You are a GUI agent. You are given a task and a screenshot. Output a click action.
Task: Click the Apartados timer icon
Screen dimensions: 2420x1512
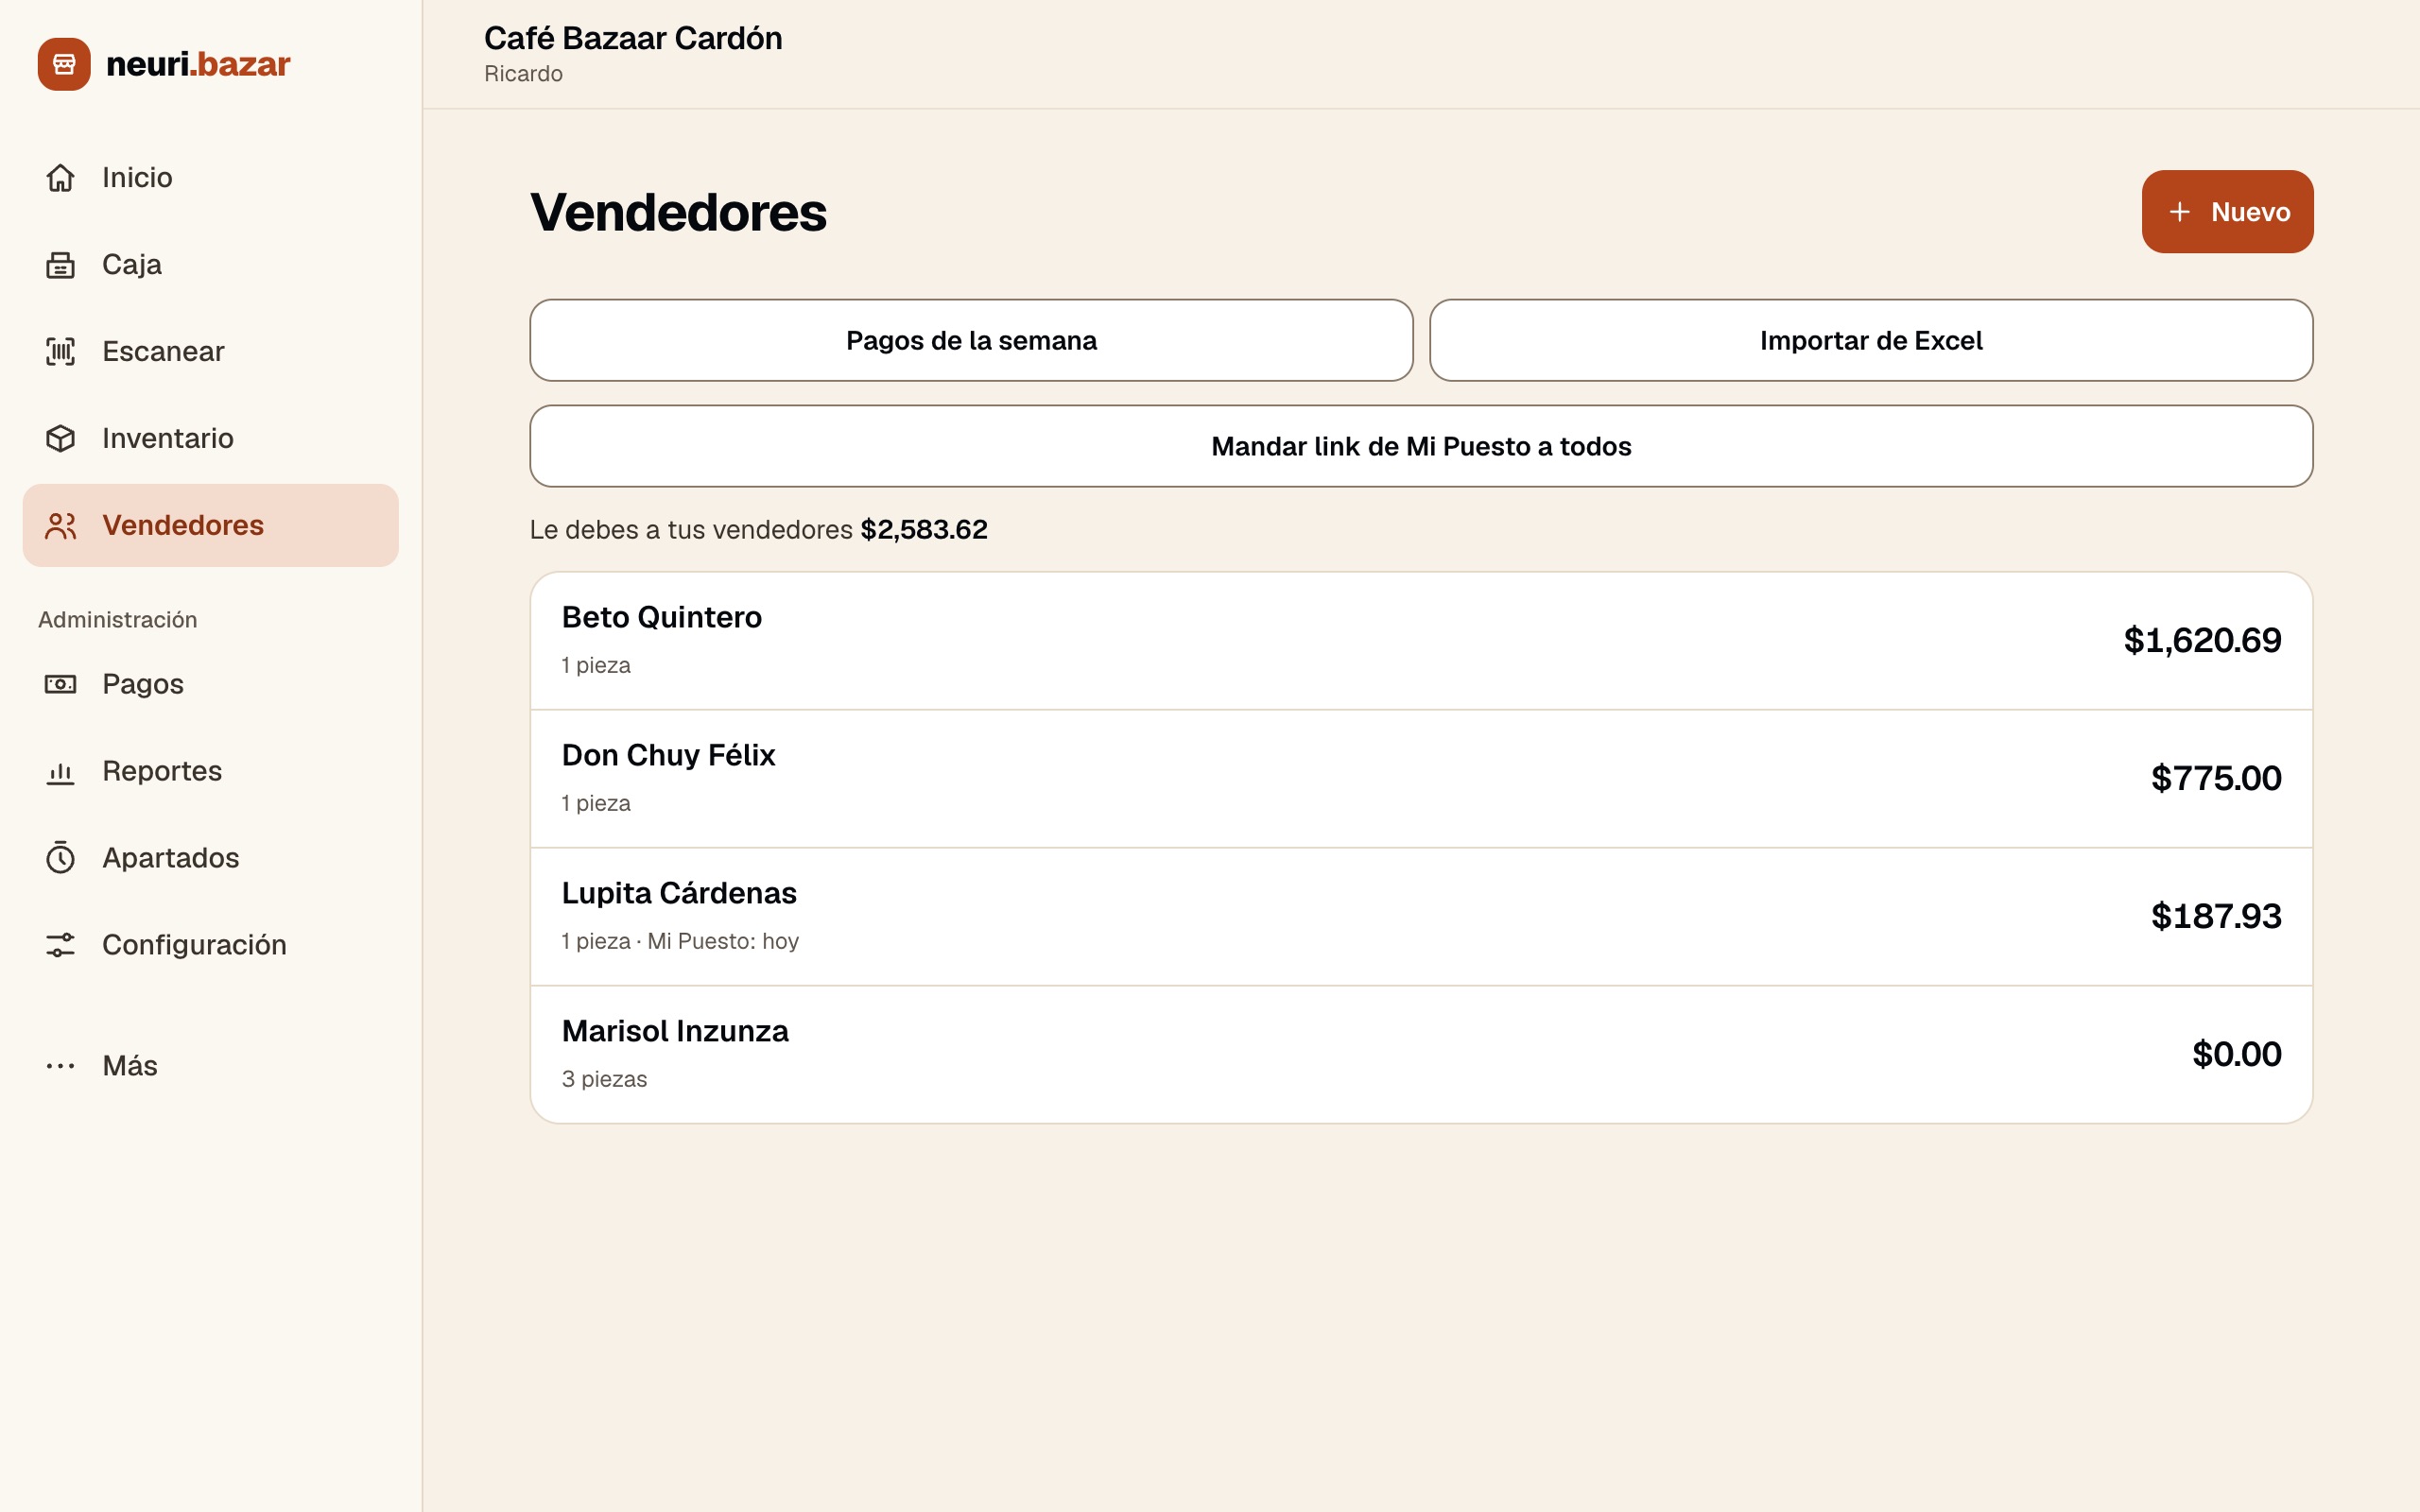60,858
